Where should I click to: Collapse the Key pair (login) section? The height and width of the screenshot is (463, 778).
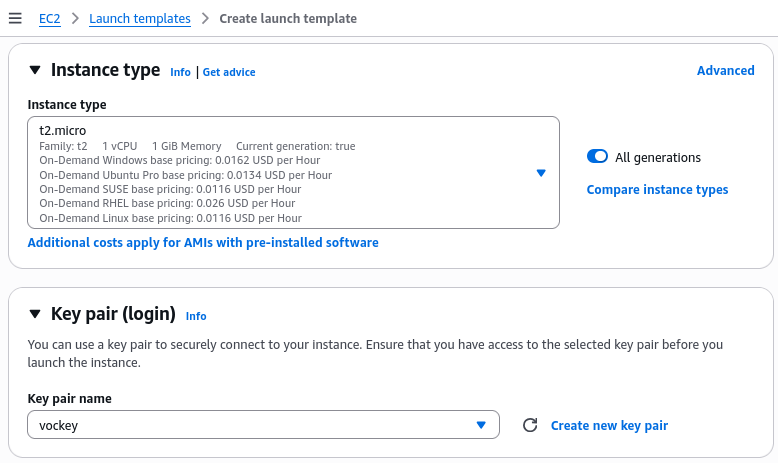pos(35,314)
